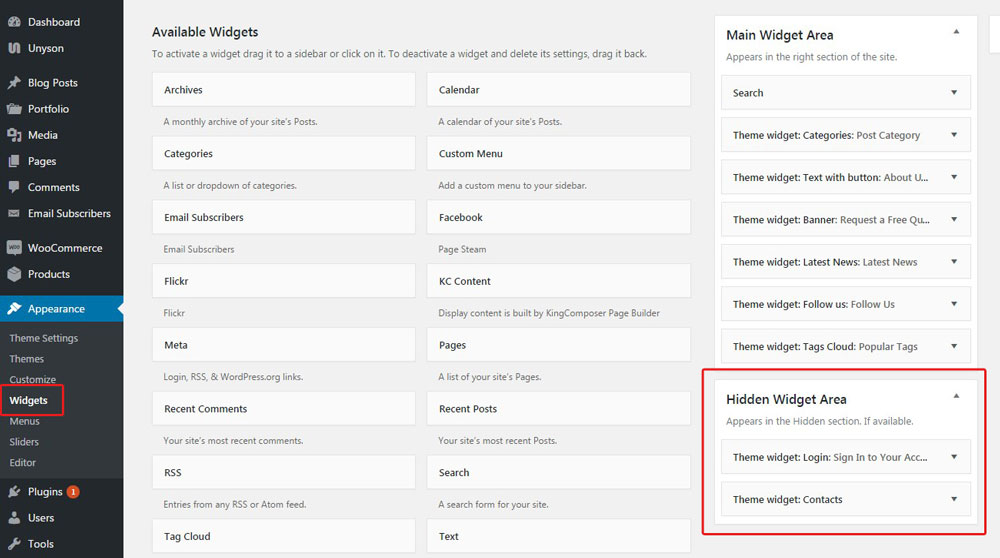1000x558 pixels.
Task: Collapse the Hidden Widget Area panel
Action: click(956, 397)
